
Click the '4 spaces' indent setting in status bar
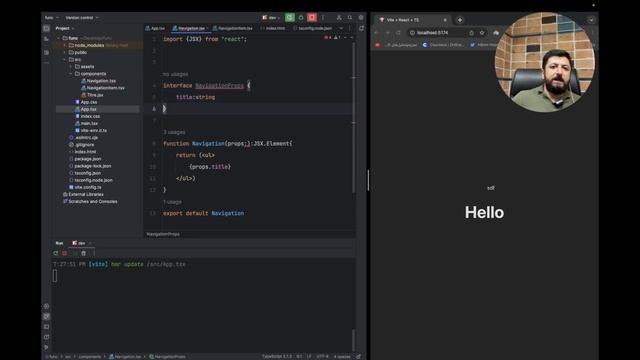point(342,356)
